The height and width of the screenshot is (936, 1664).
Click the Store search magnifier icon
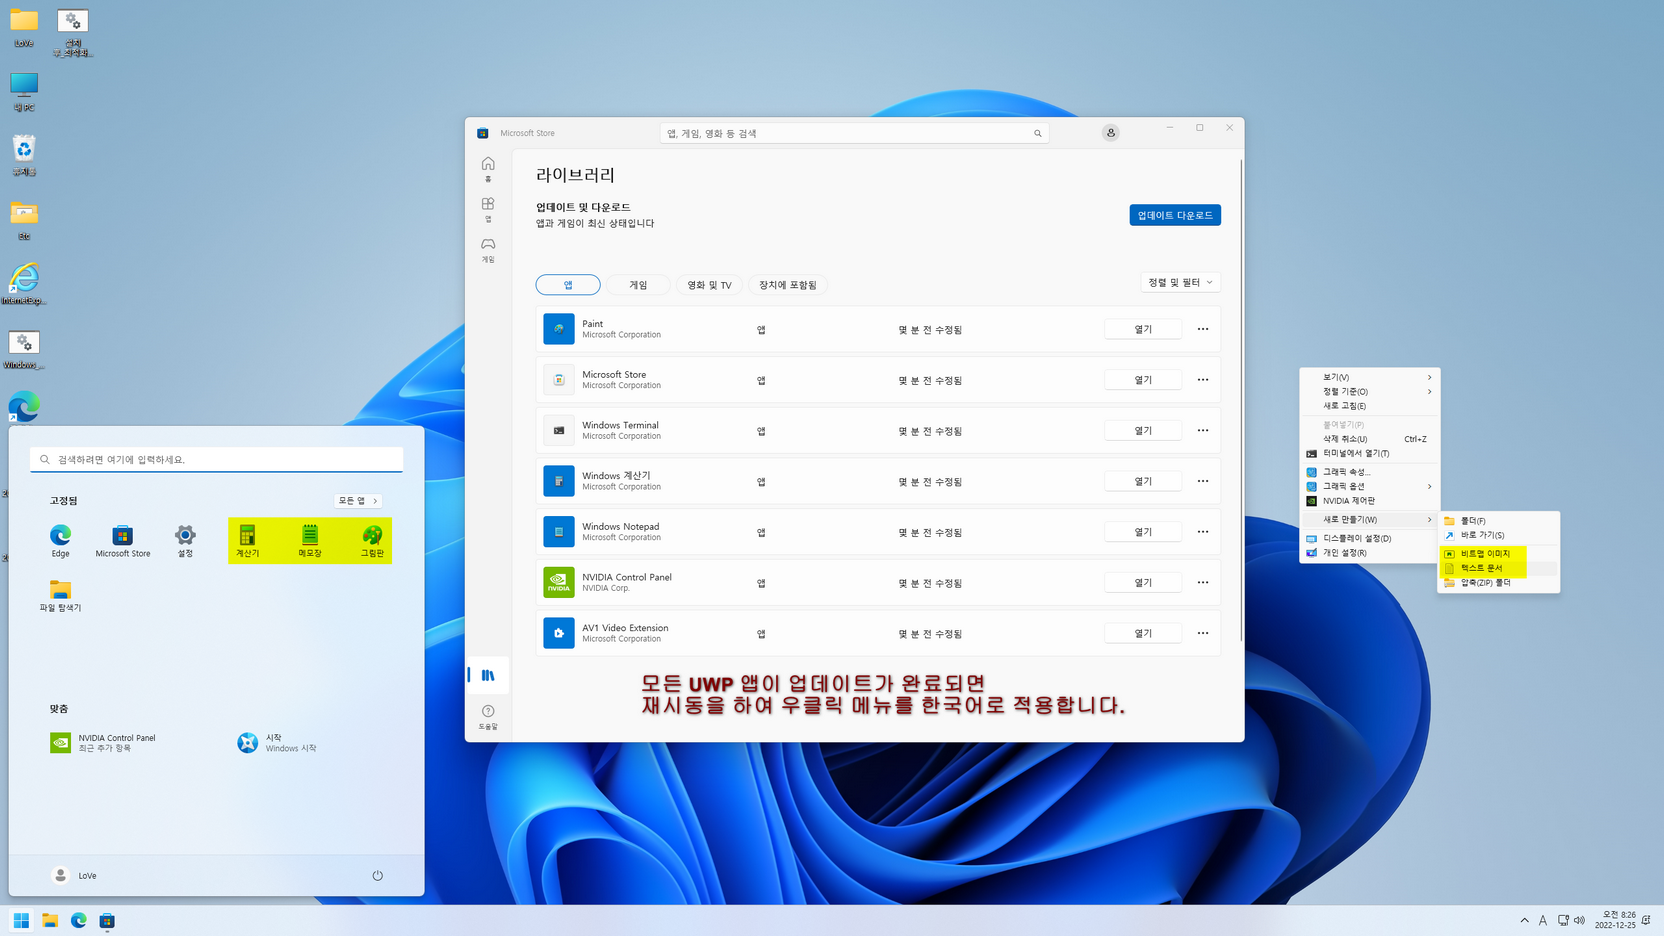click(x=1038, y=133)
